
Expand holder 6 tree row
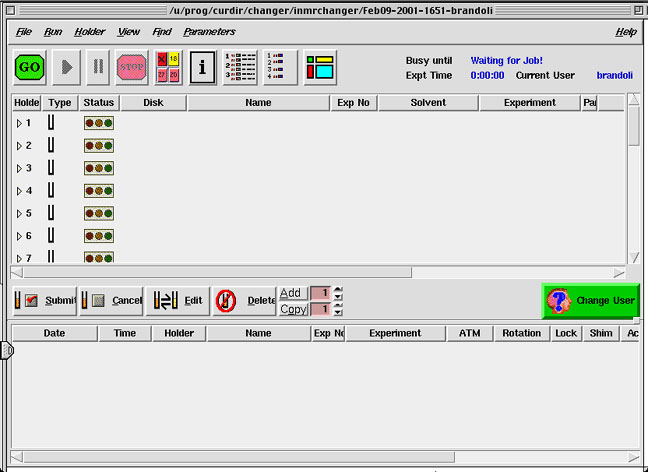point(18,236)
